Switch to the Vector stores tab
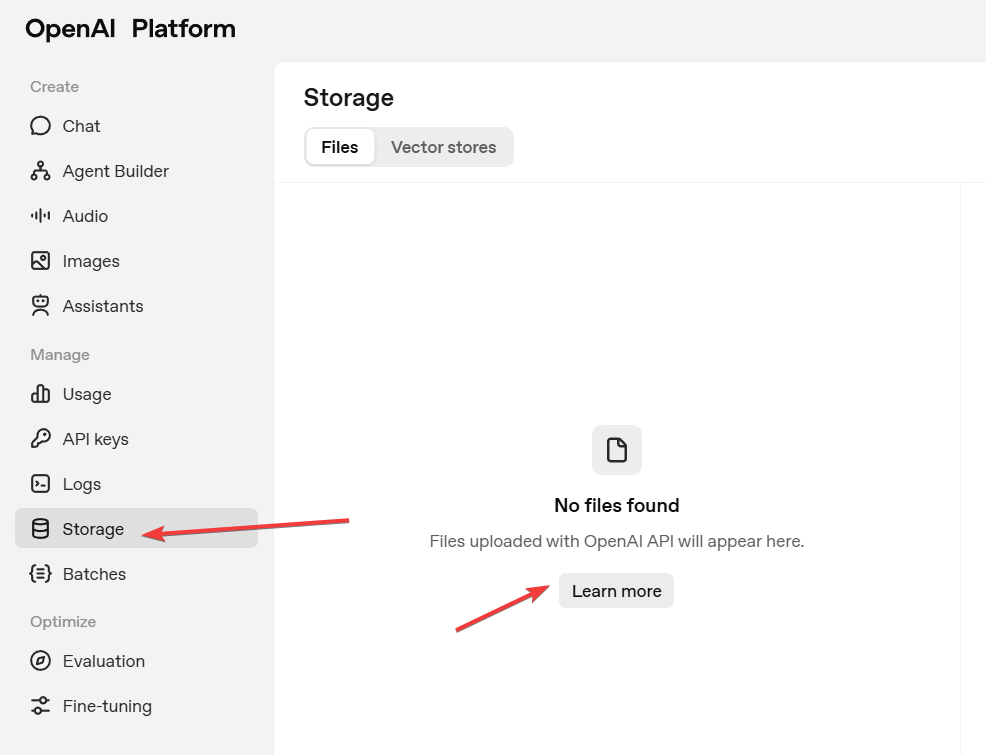 click(x=443, y=147)
